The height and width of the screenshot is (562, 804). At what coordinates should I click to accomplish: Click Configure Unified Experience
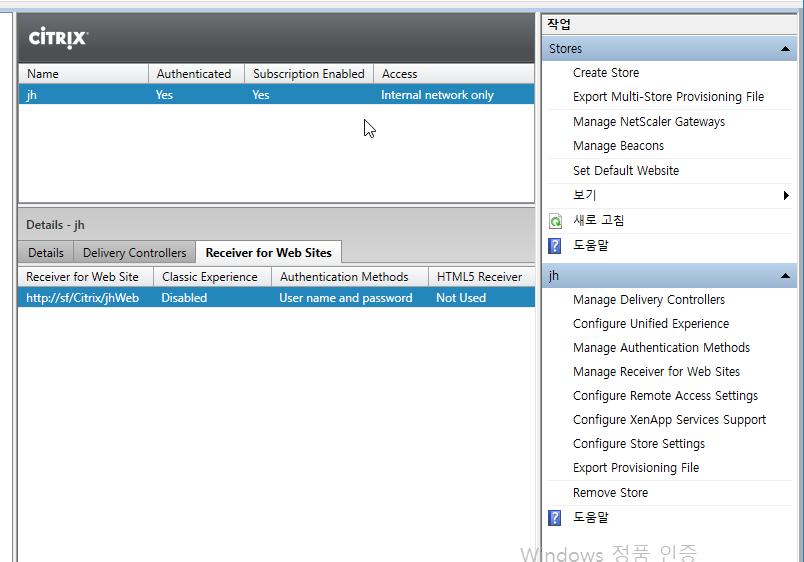(x=651, y=324)
